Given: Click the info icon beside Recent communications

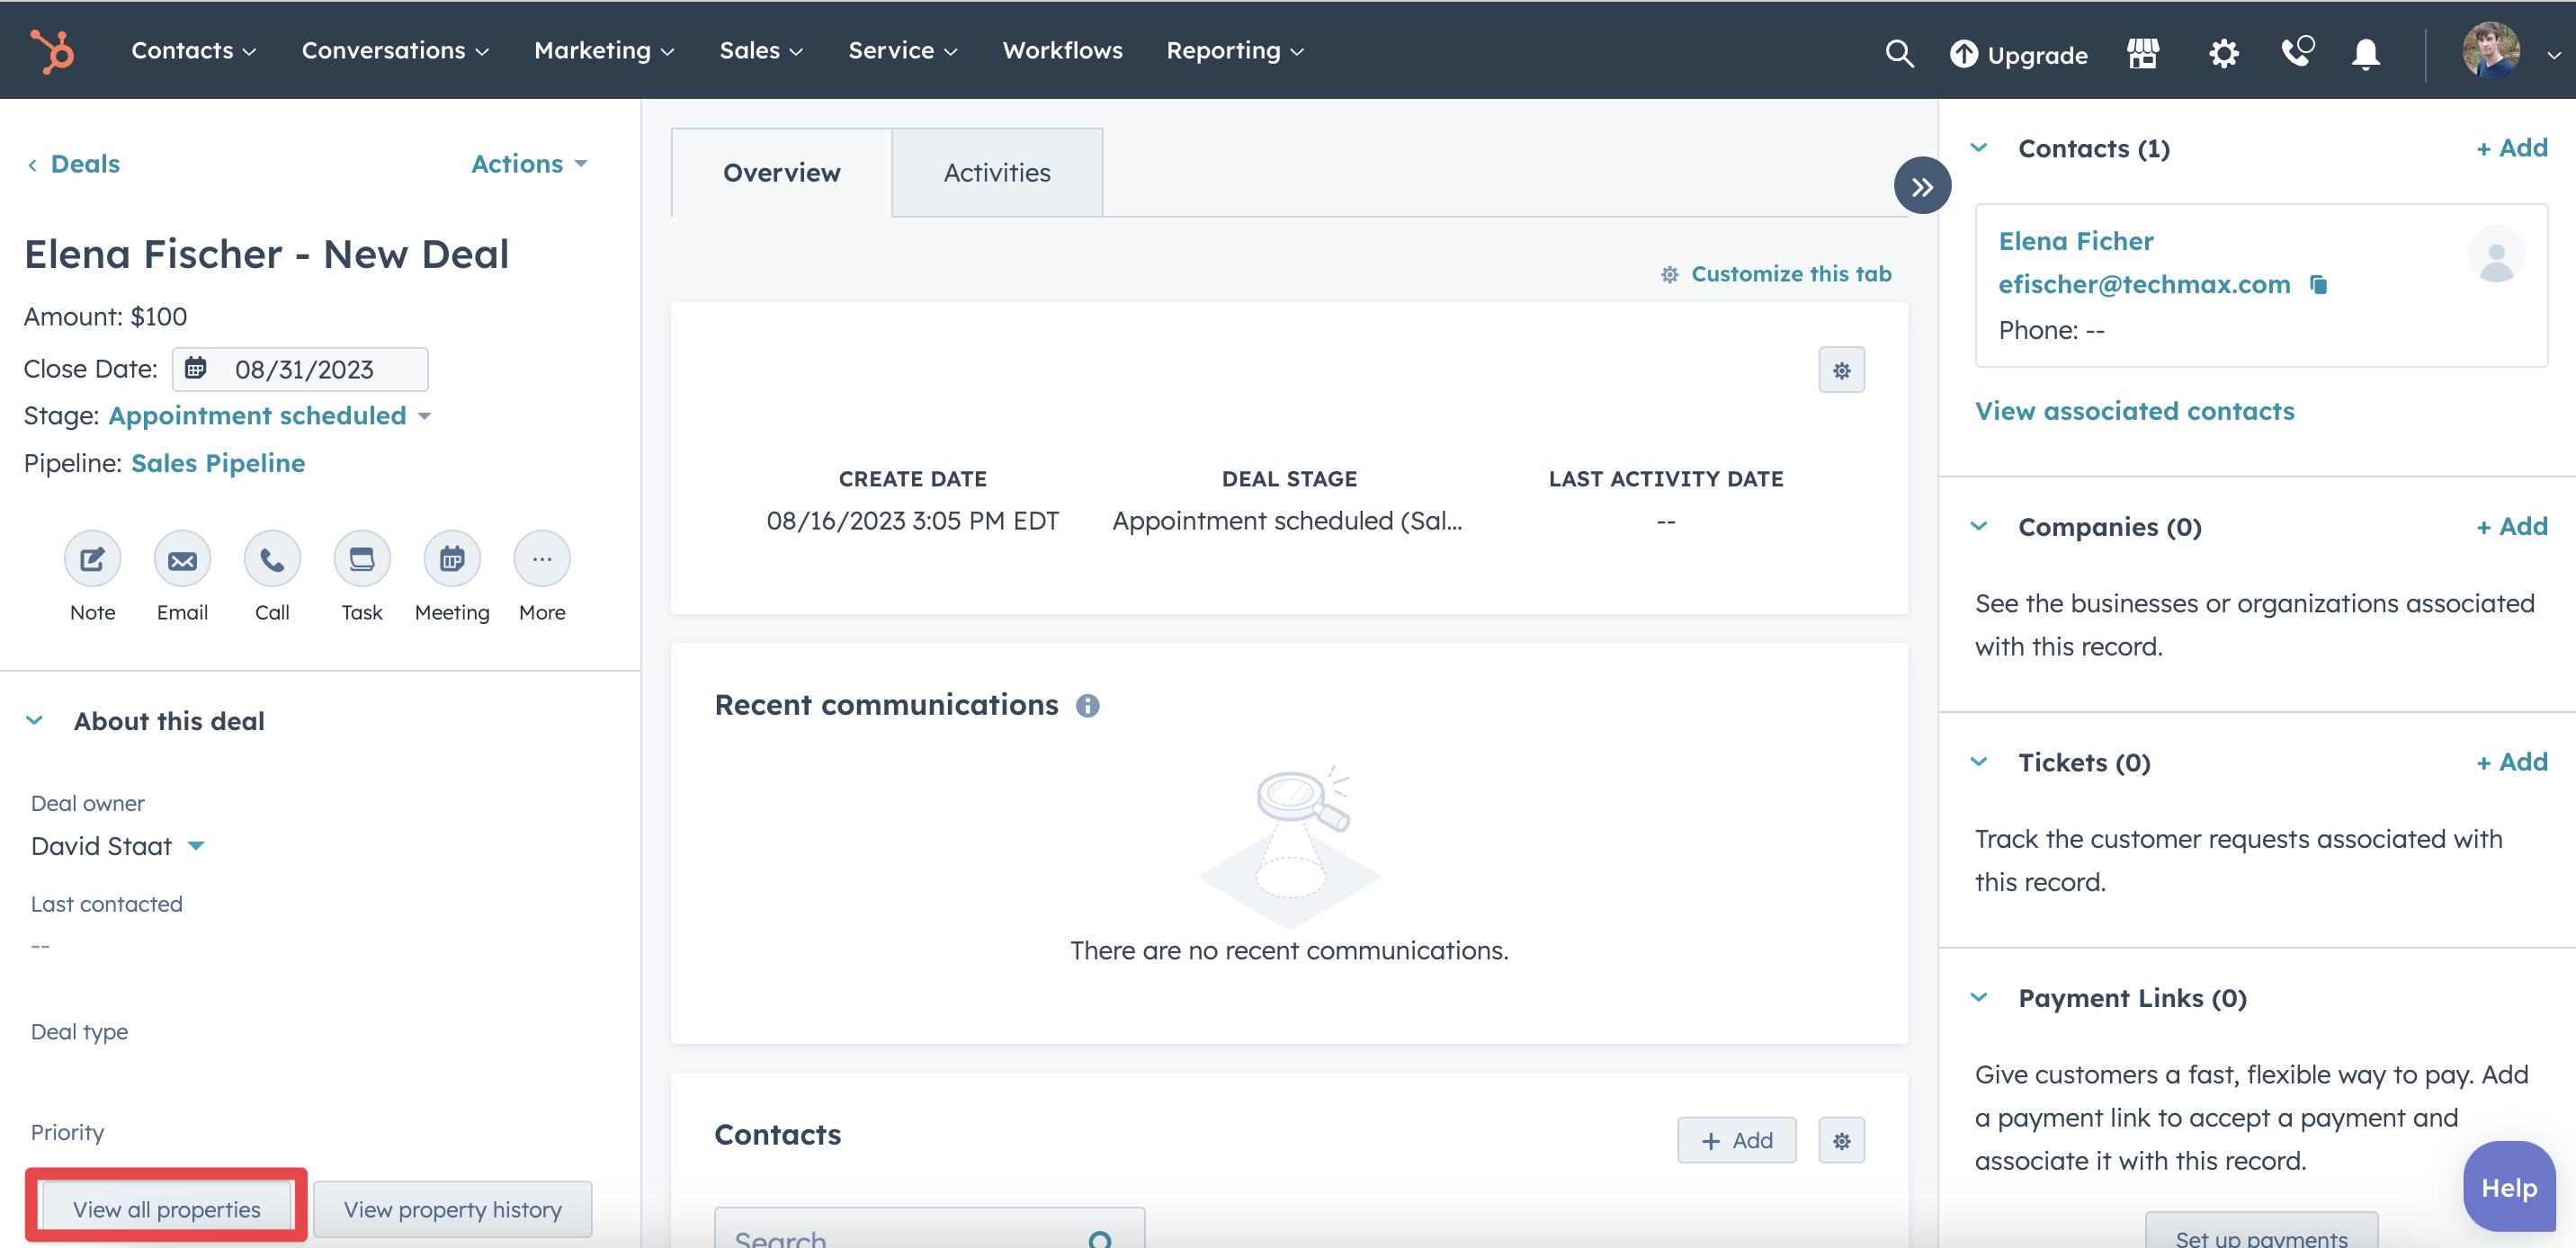Looking at the screenshot, I should pos(1087,706).
